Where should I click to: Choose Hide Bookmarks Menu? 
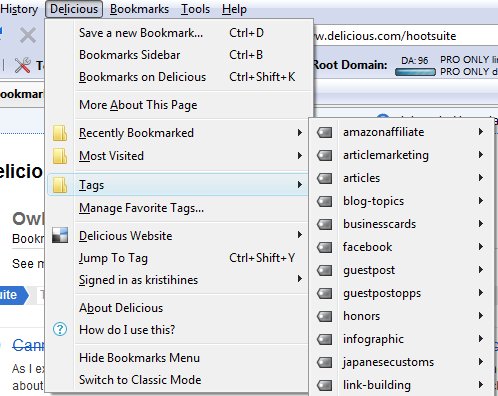(177, 358)
